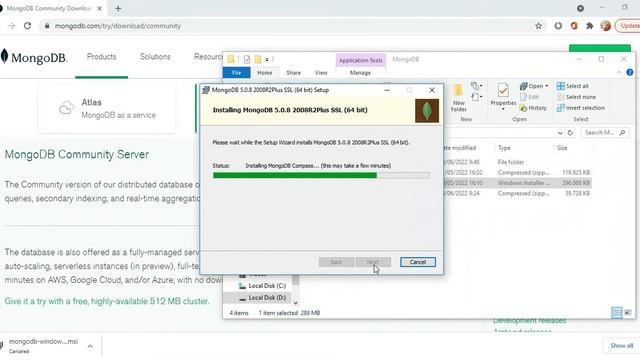Click the free 512 MB cluster link
640x360 pixels.
[107, 301]
